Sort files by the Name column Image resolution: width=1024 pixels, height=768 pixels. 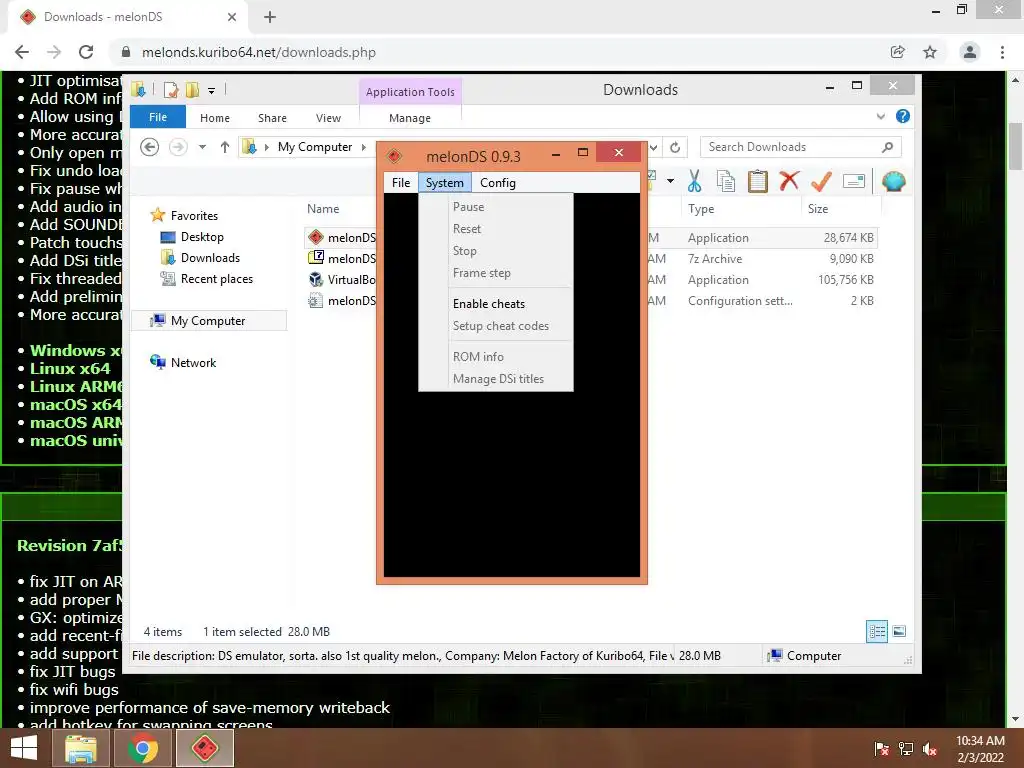(x=323, y=209)
